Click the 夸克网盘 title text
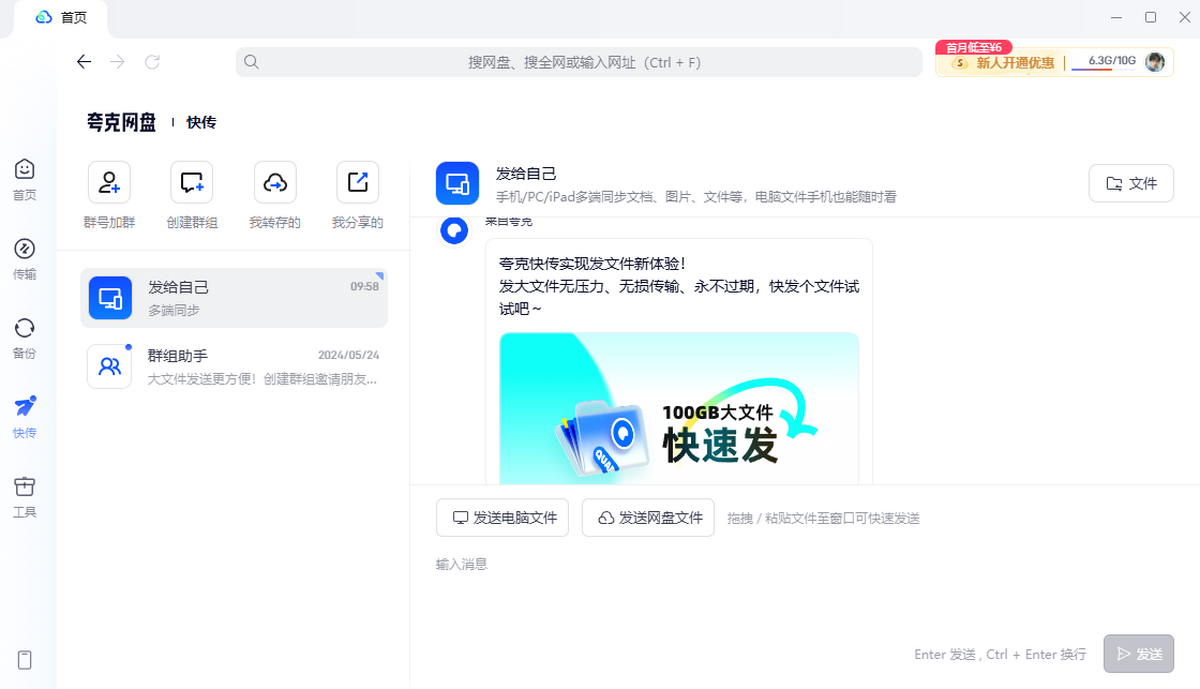The image size is (1200, 689). pyautogui.click(x=122, y=122)
